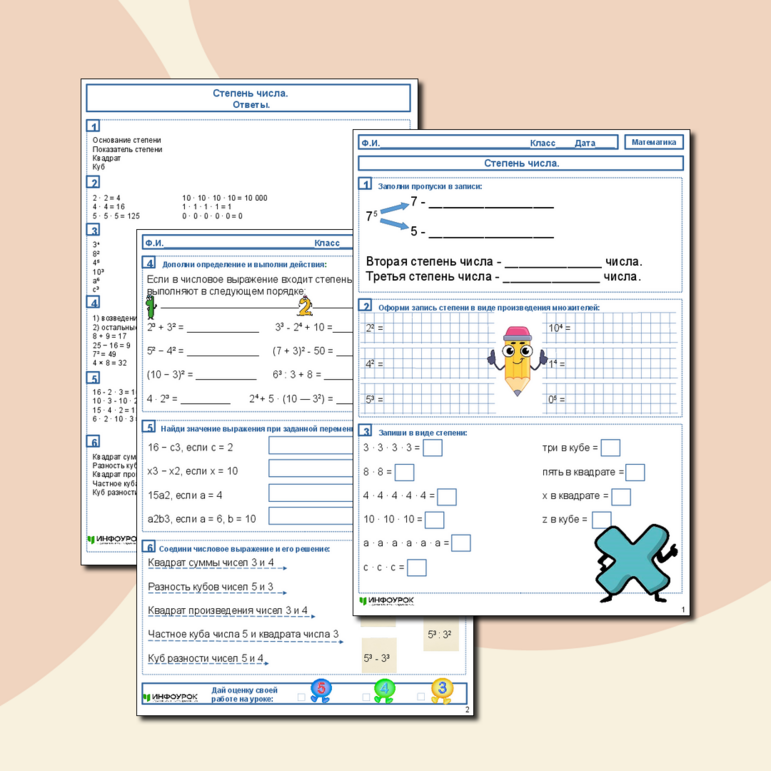Click "10 · 10 · 10 · 10 = 10 000" on answers sheet
Screen dimensions: 771x771
pos(225,198)
